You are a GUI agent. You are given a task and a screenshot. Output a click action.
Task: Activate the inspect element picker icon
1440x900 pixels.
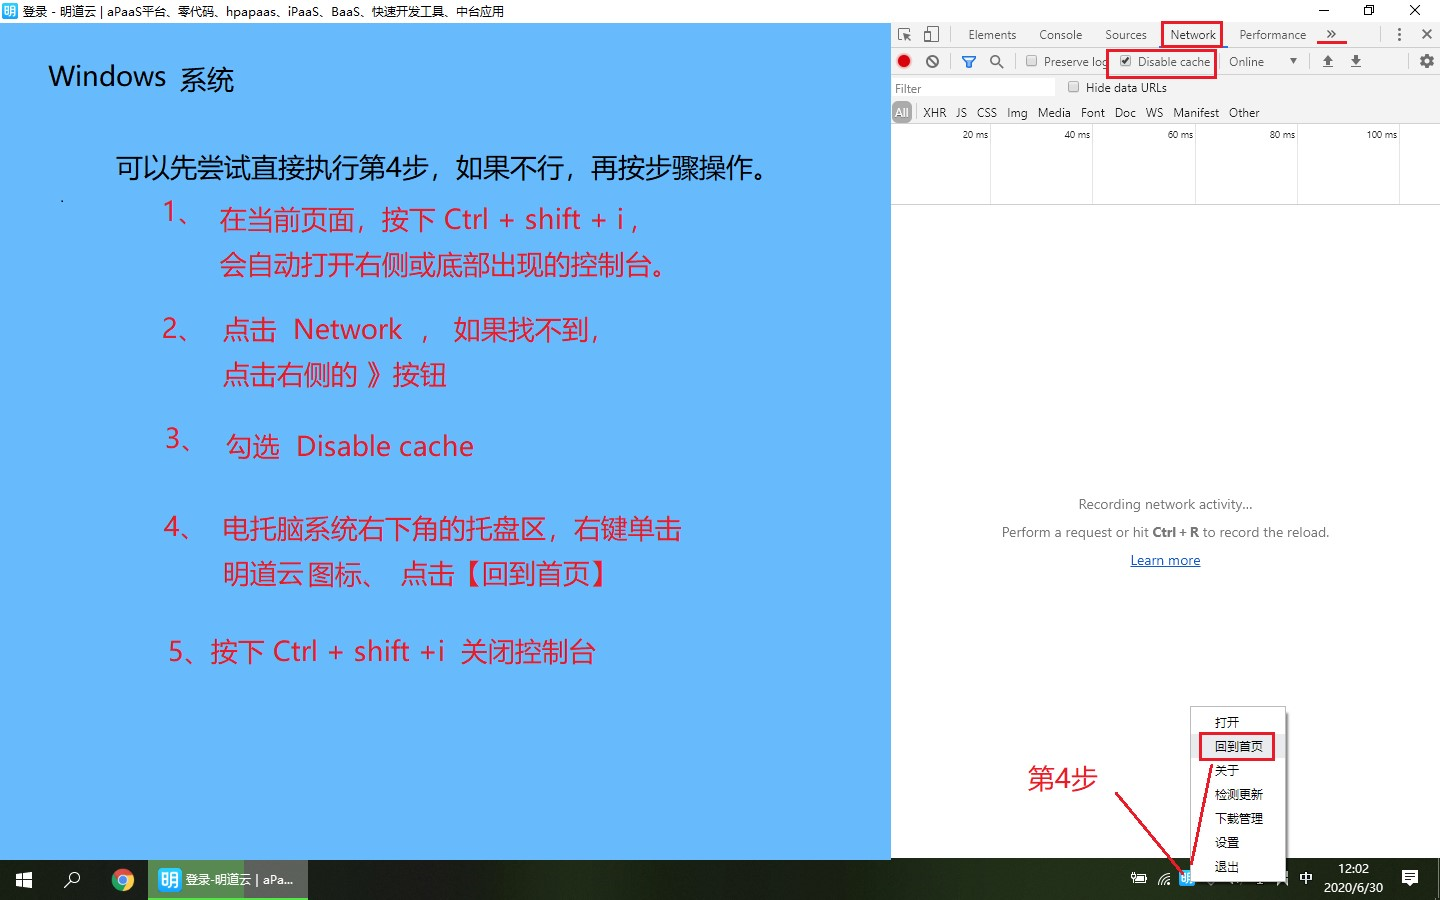pyautogui.click(x=905, y=34)
